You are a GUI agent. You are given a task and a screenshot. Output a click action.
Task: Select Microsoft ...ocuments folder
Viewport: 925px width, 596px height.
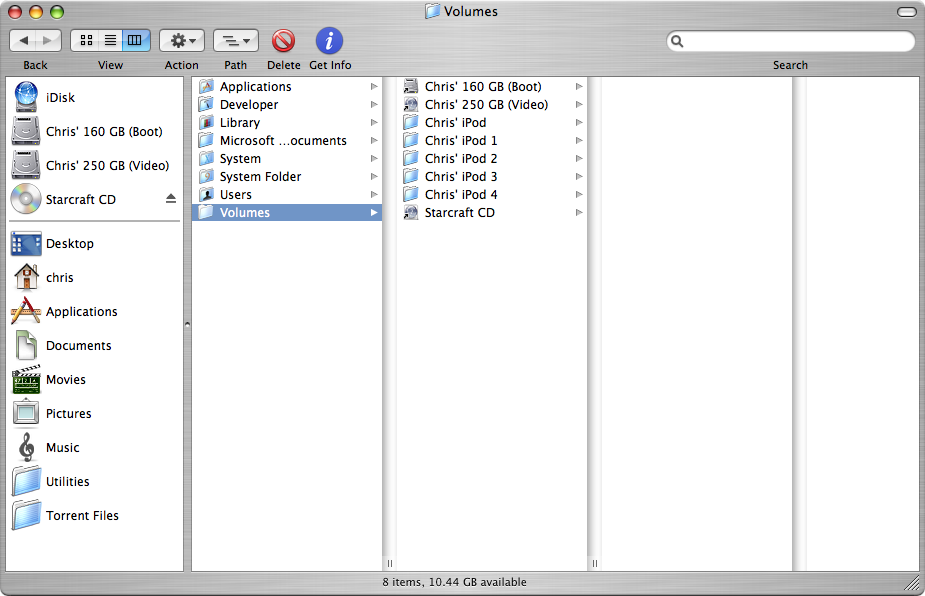pos(287,140)
